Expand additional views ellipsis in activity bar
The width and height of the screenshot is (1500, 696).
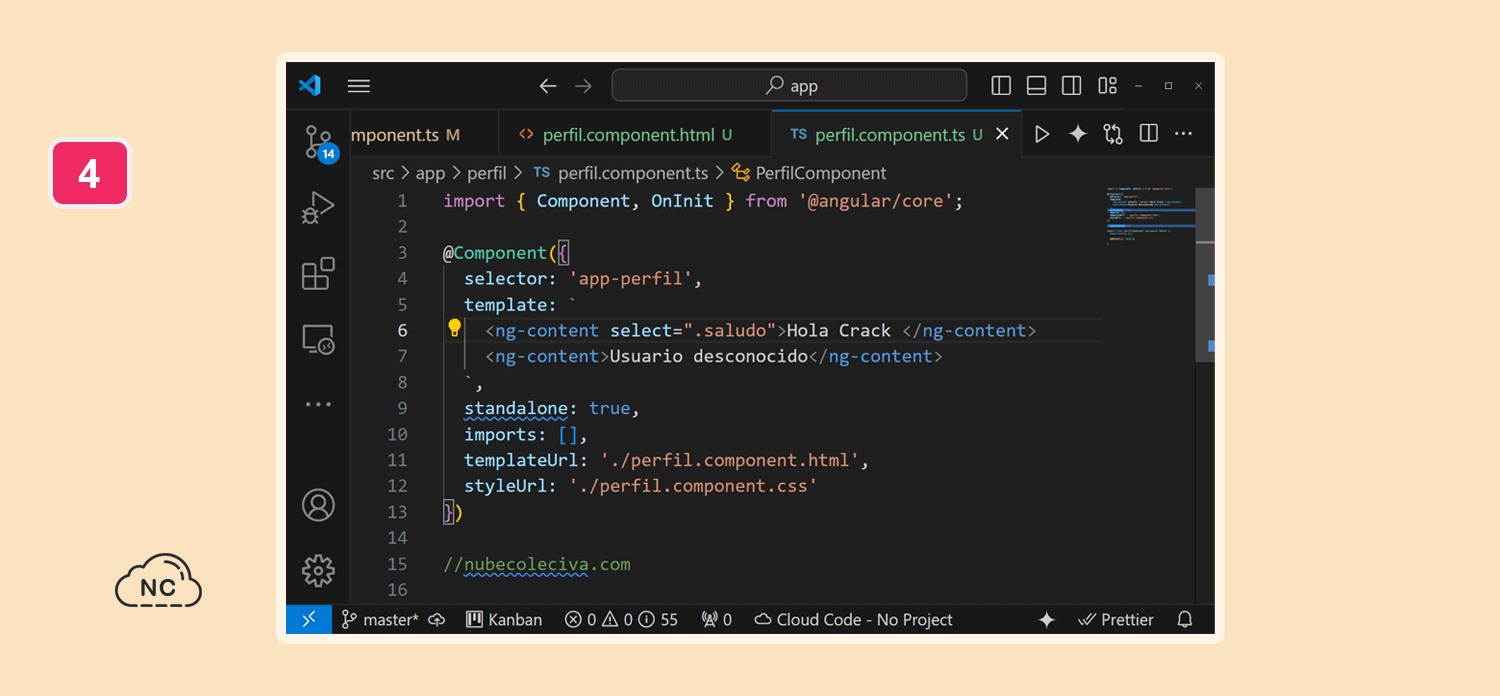pos(318,405)
